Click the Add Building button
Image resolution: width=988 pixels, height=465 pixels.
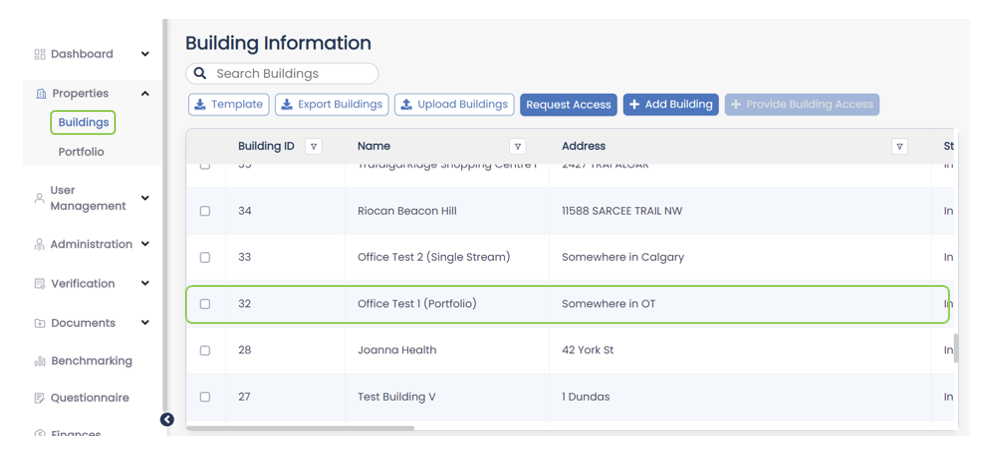coord(670,105)
